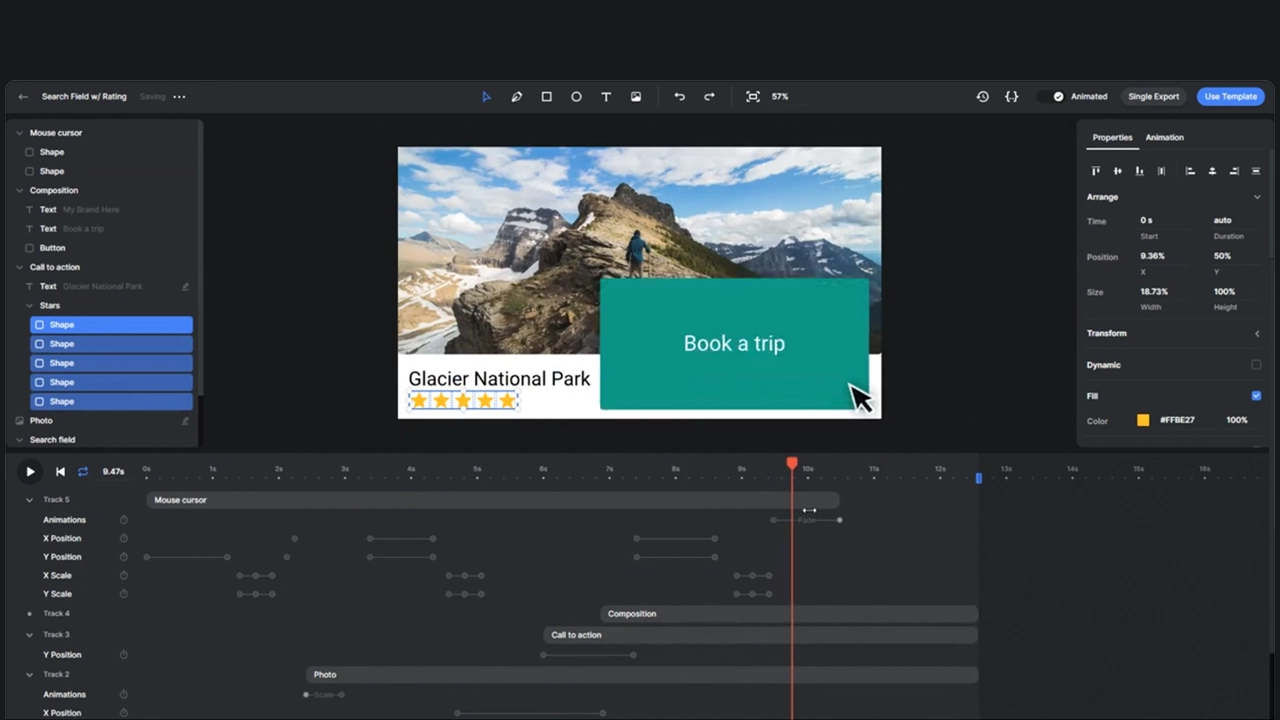Click the blue timeline end marker

click(x=979, y=479)
